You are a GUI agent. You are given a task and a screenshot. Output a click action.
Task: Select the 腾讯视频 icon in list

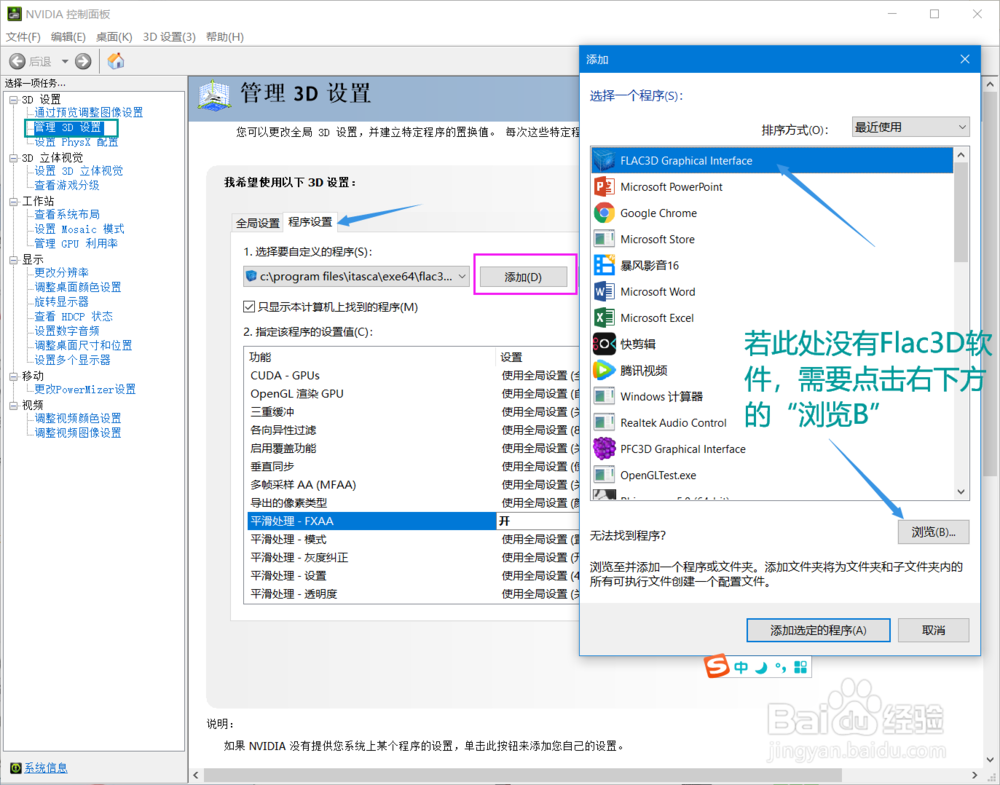tap(604, 370)
